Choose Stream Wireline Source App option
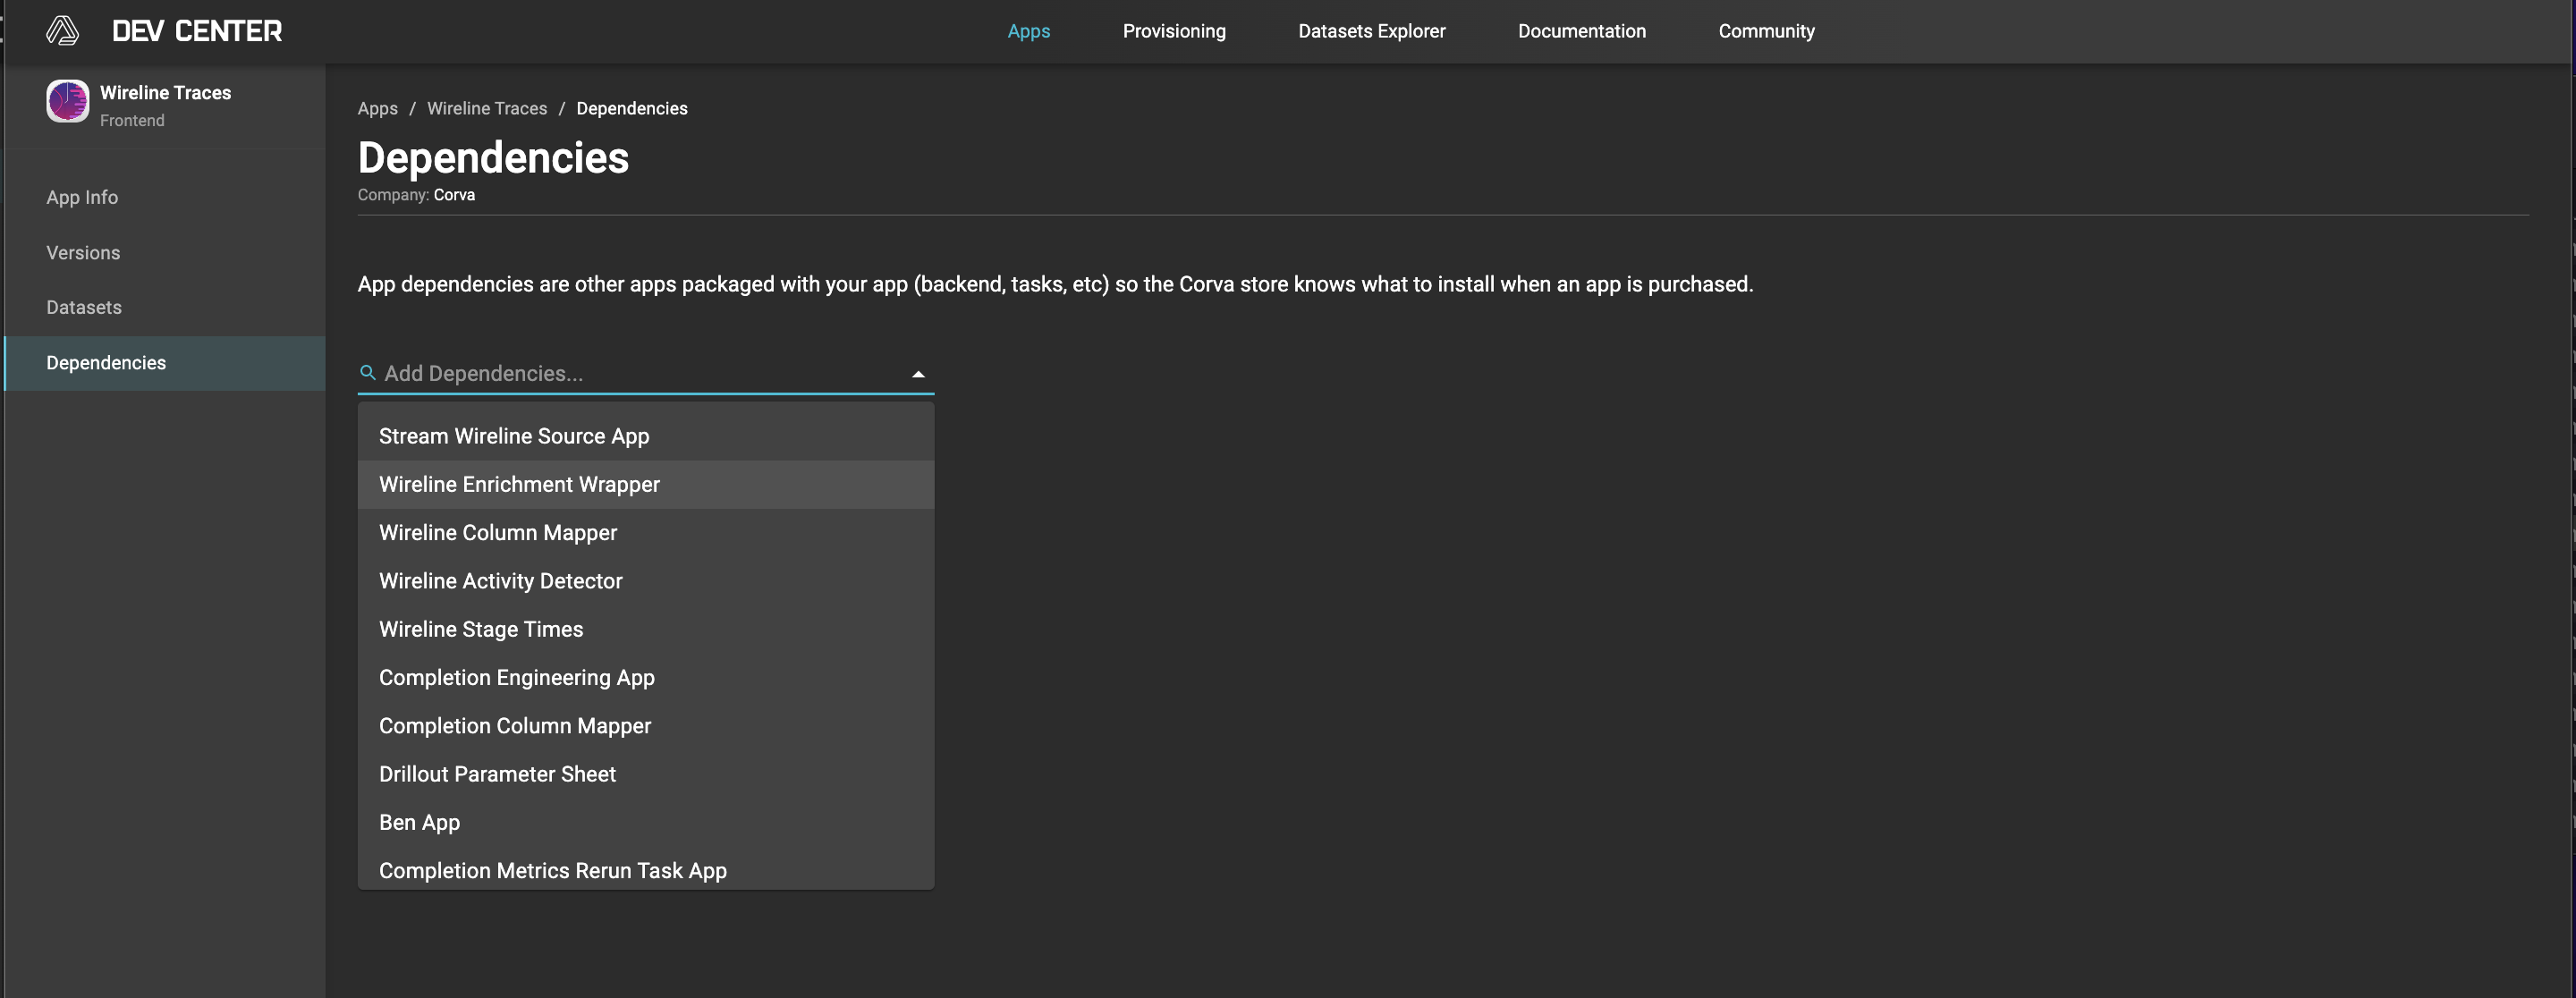2576x998 pixels. pos(646,436)
